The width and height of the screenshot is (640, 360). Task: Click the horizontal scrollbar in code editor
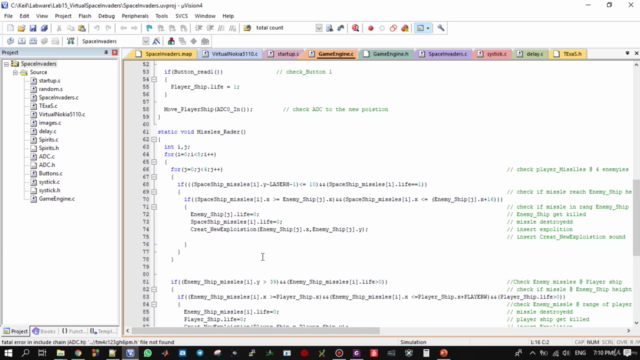point(256,331)
